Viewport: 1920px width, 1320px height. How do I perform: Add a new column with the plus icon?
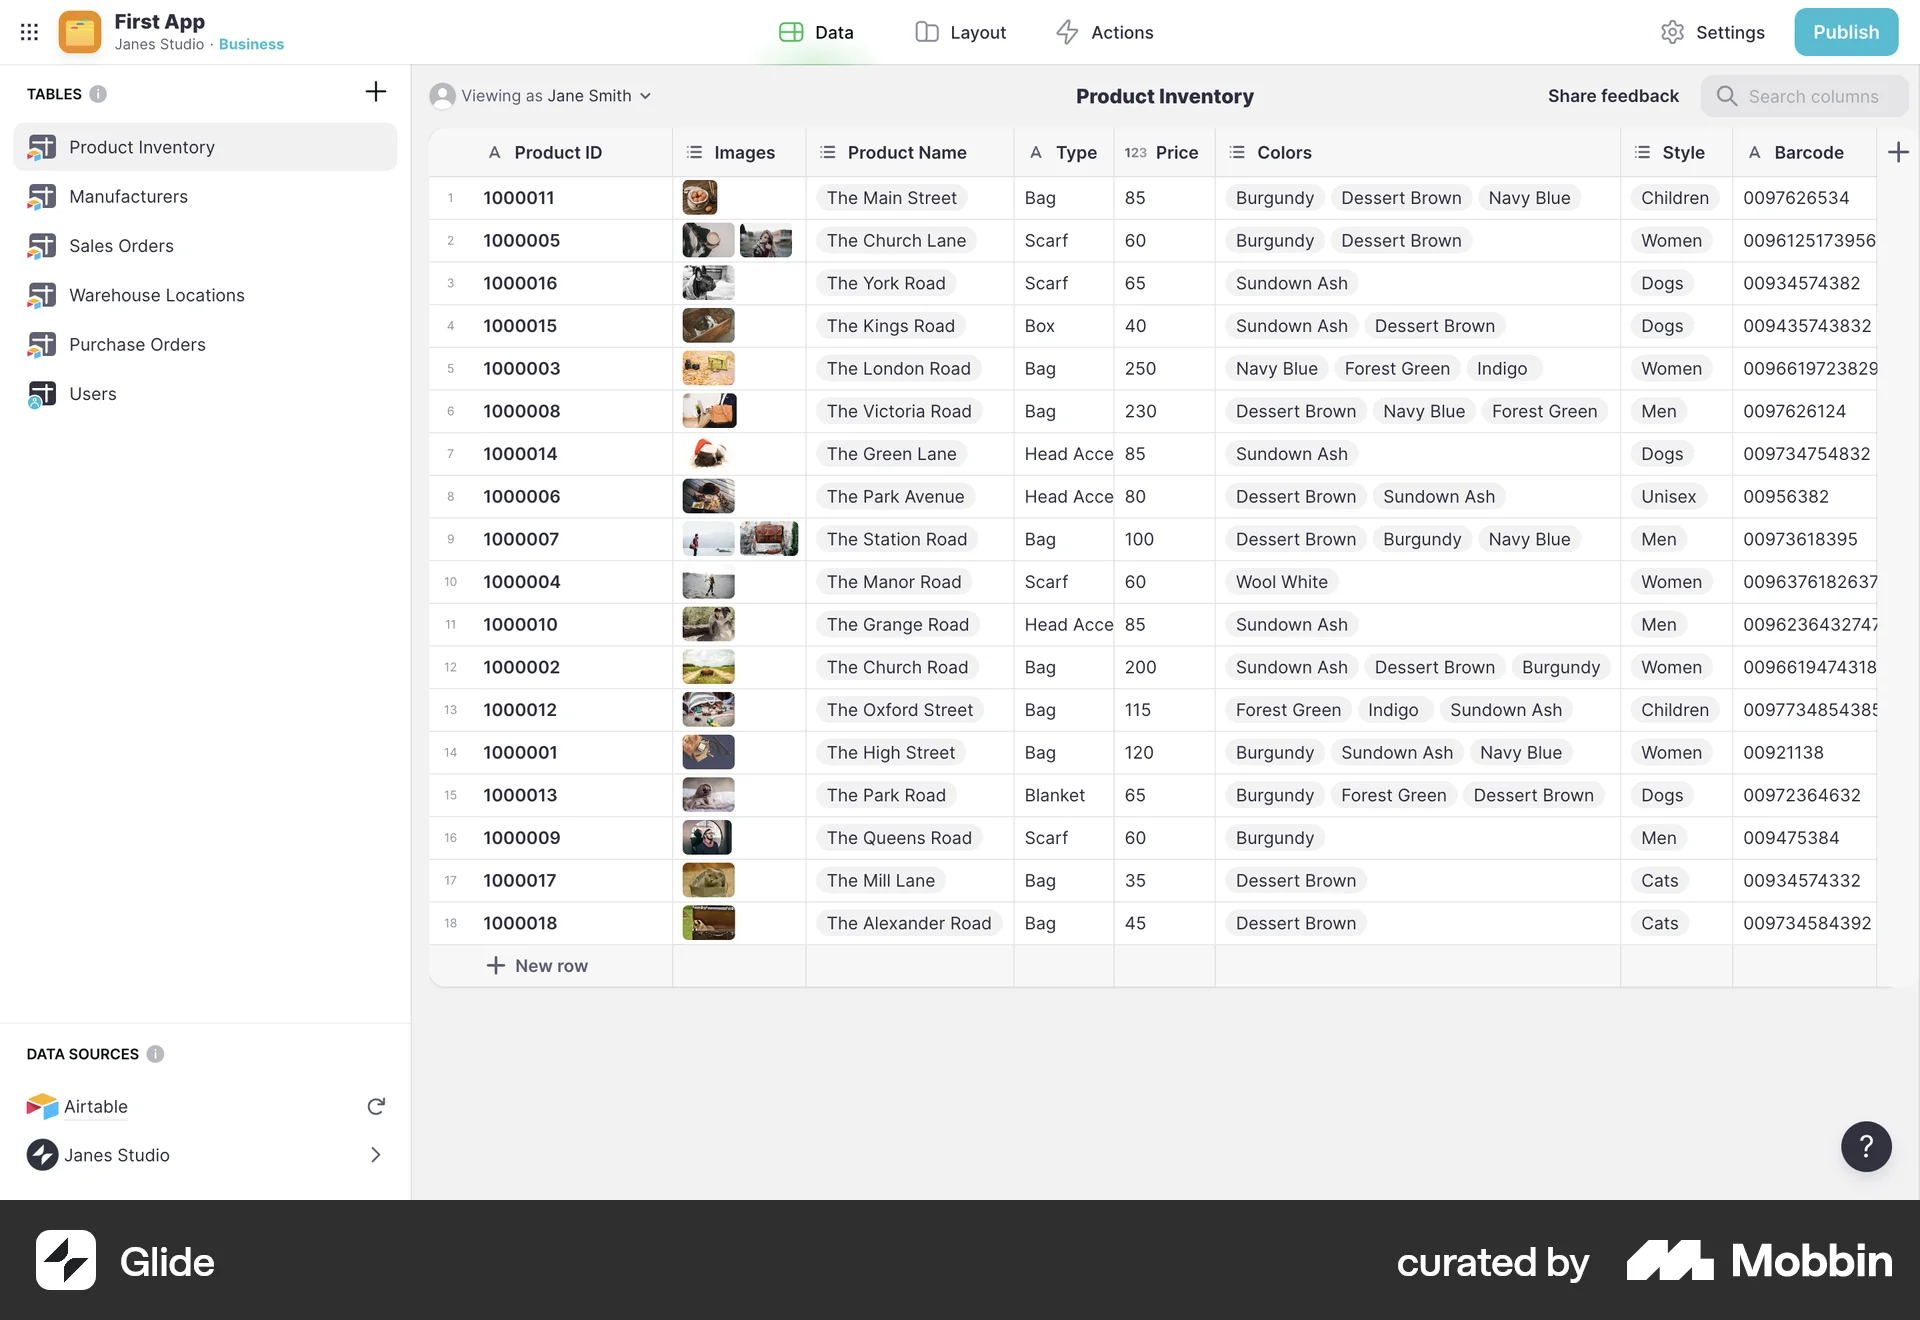(1899, 152)
